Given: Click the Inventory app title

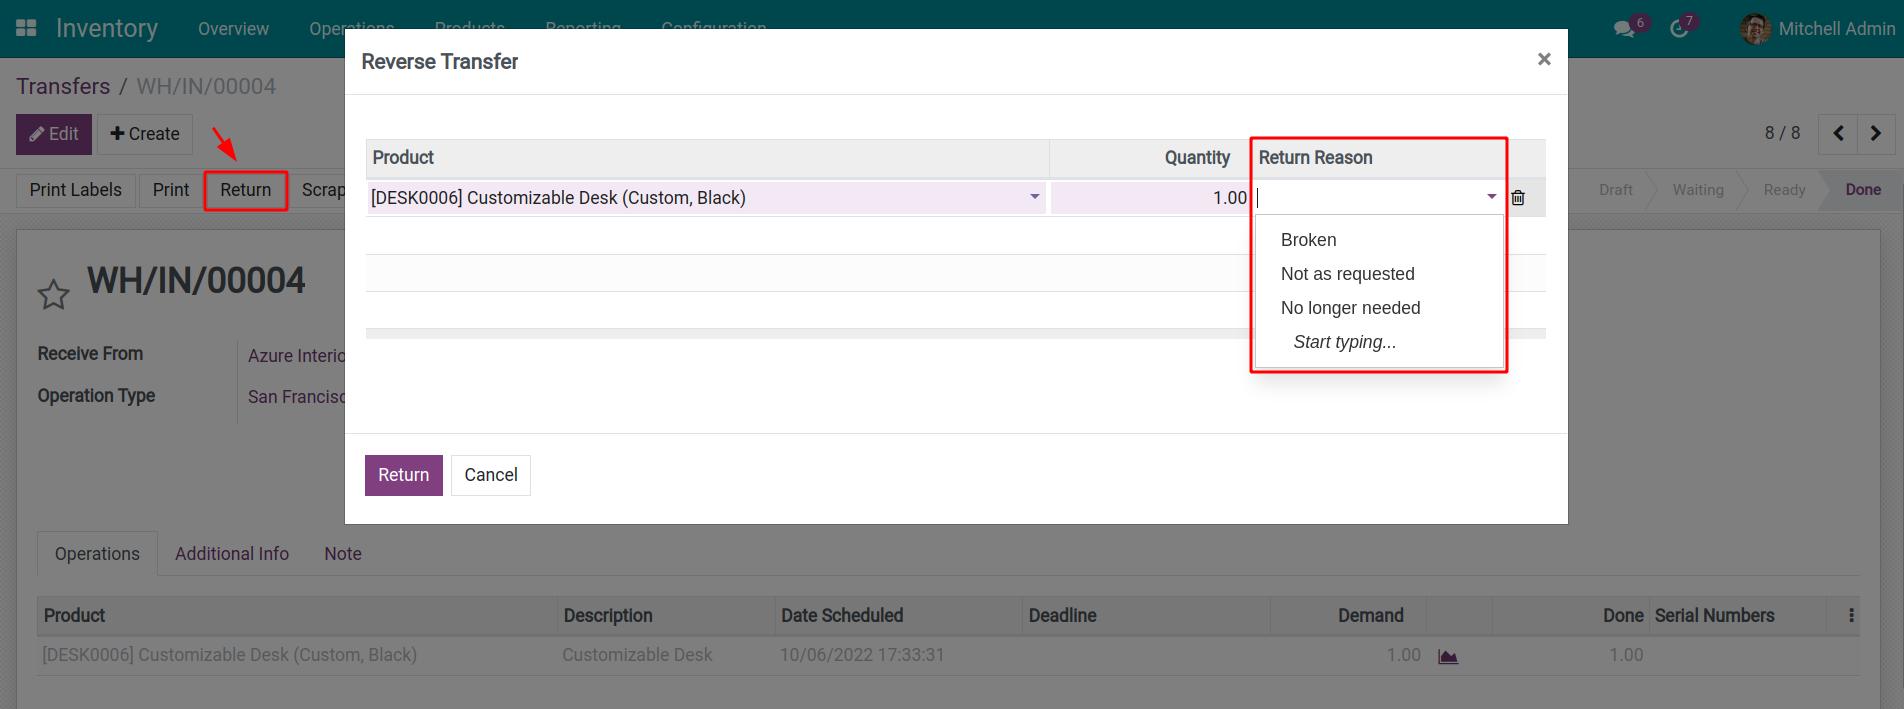Looking at the screenshot, I should coord(107,28).
